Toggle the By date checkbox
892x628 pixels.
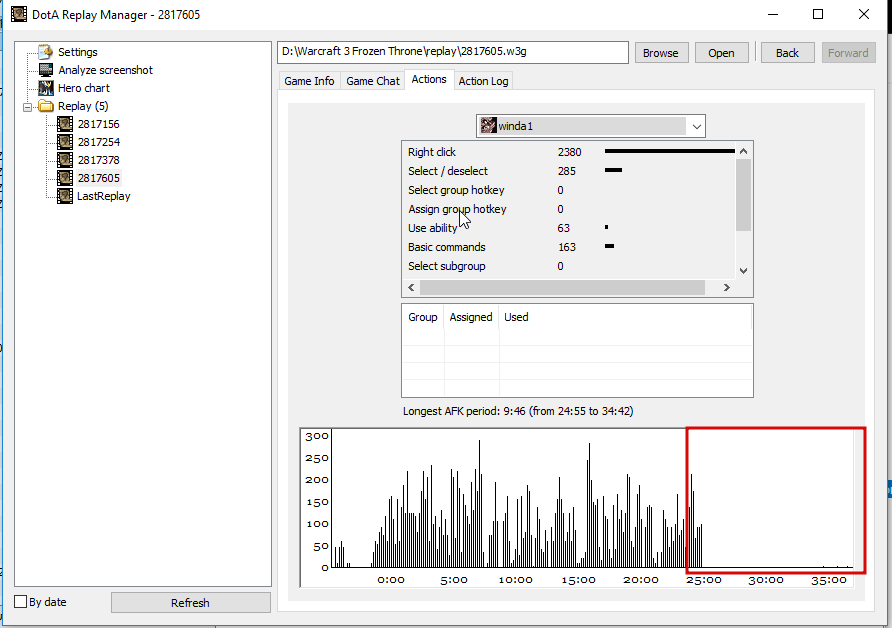(20, 602)
